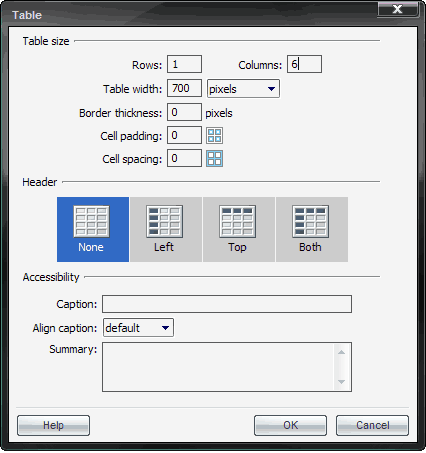426x453 pixels.
Task: Open the table width units dropdown
Action: 243,89
